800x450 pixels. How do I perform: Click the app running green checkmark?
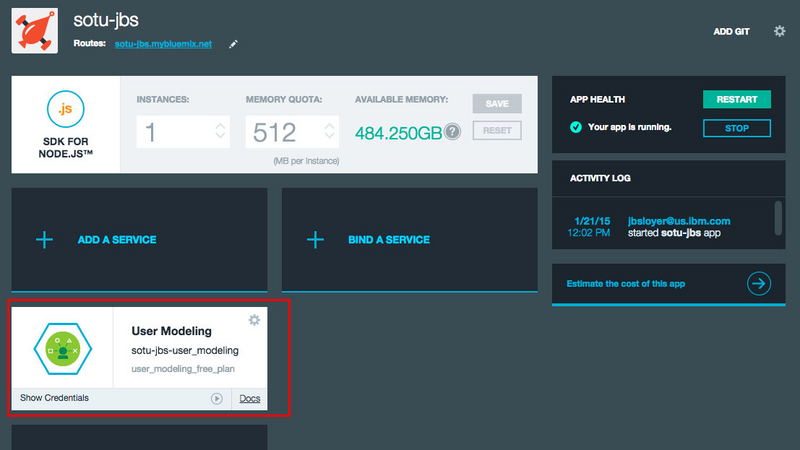(x=576, y=127)
